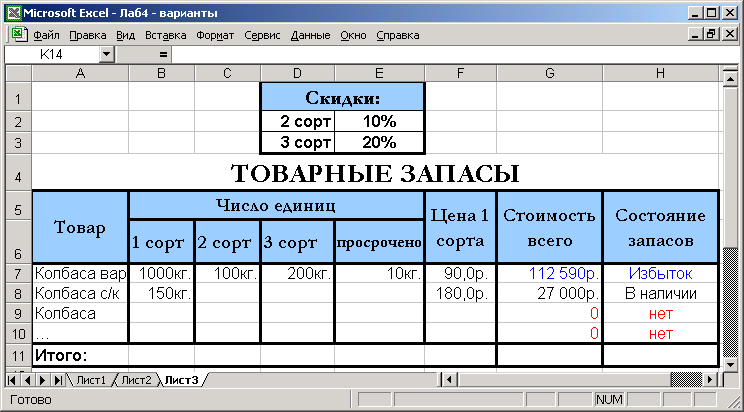Screen dimensions: 744x412
Task: Select the Состояние запасов header cell
Action: [661, 227]
